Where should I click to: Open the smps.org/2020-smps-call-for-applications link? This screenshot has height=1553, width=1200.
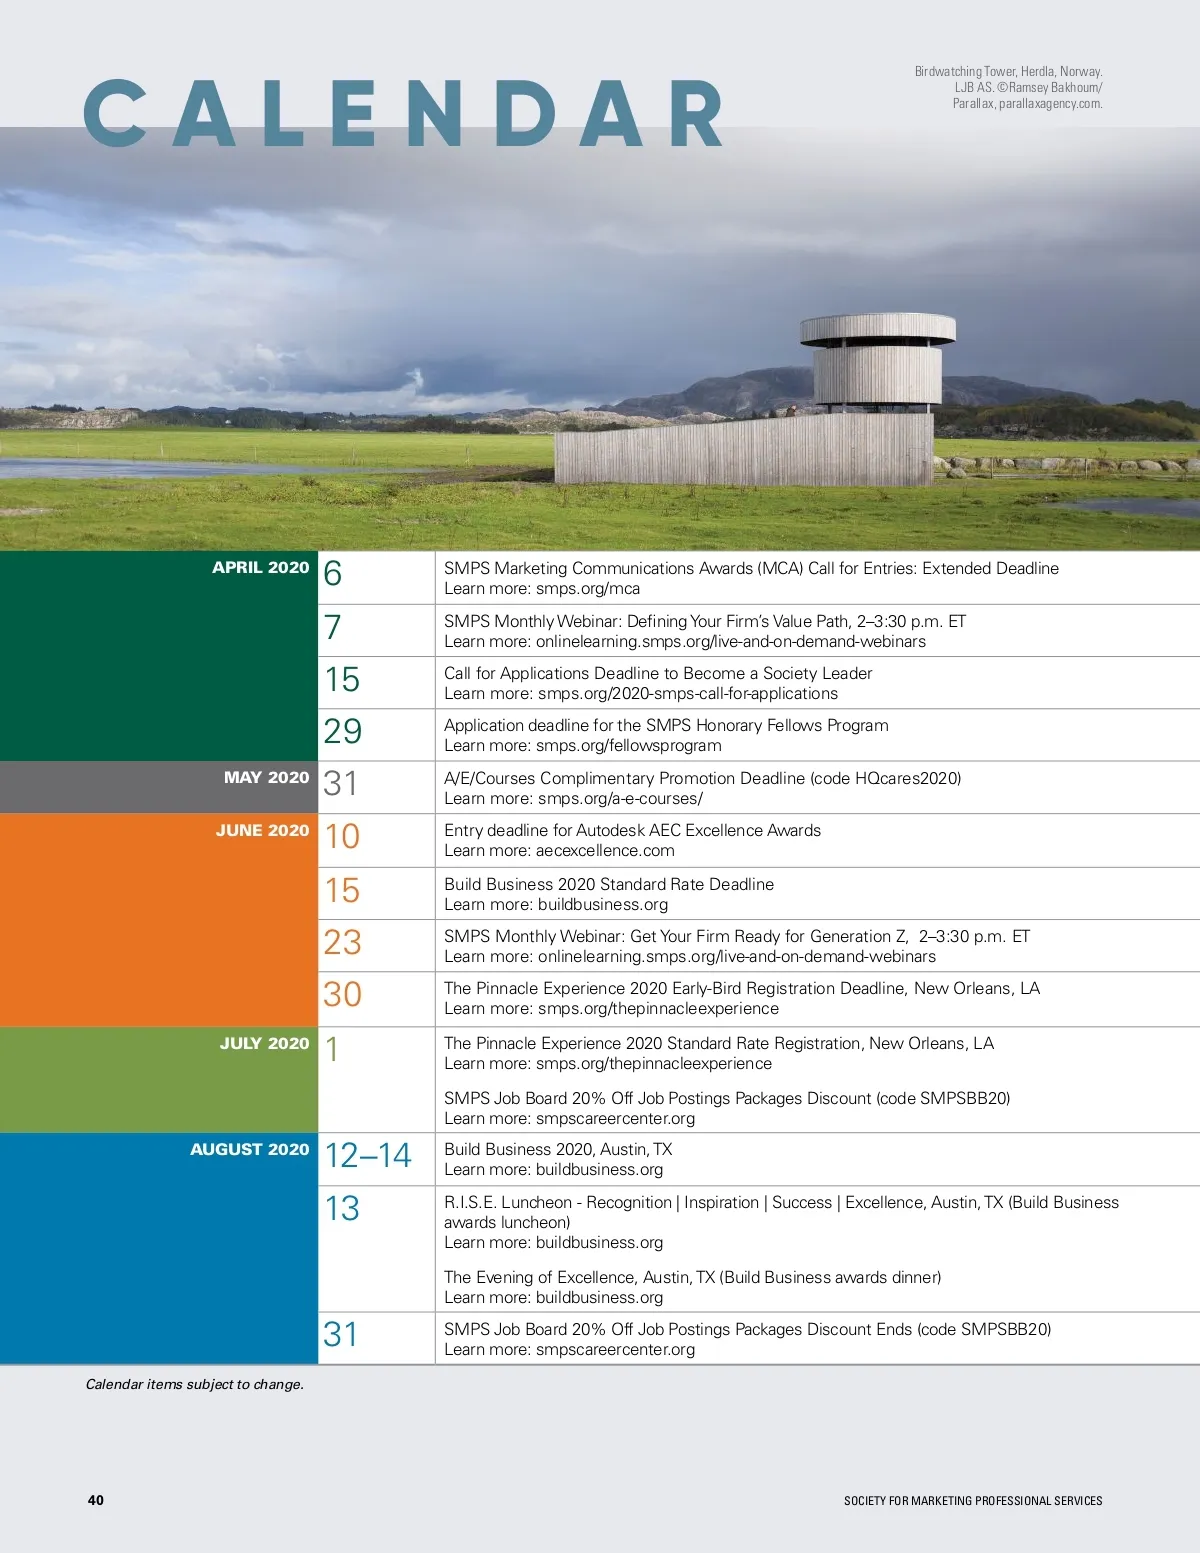point(687,694)
